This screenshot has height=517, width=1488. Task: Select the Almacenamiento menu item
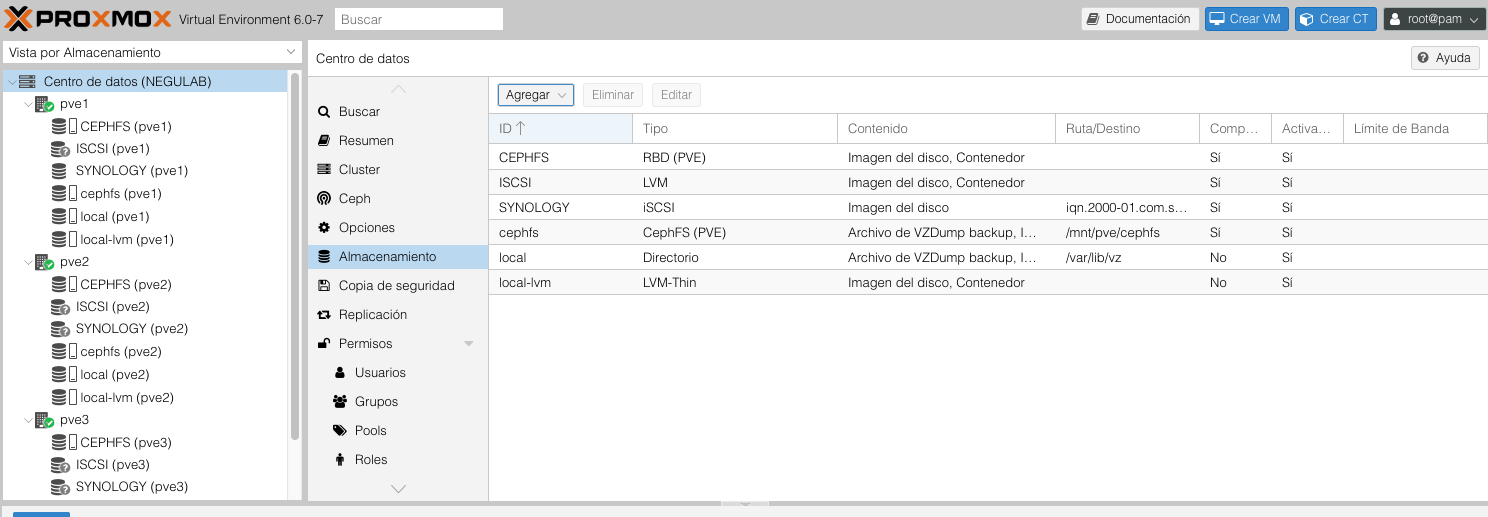coord(387,256)
